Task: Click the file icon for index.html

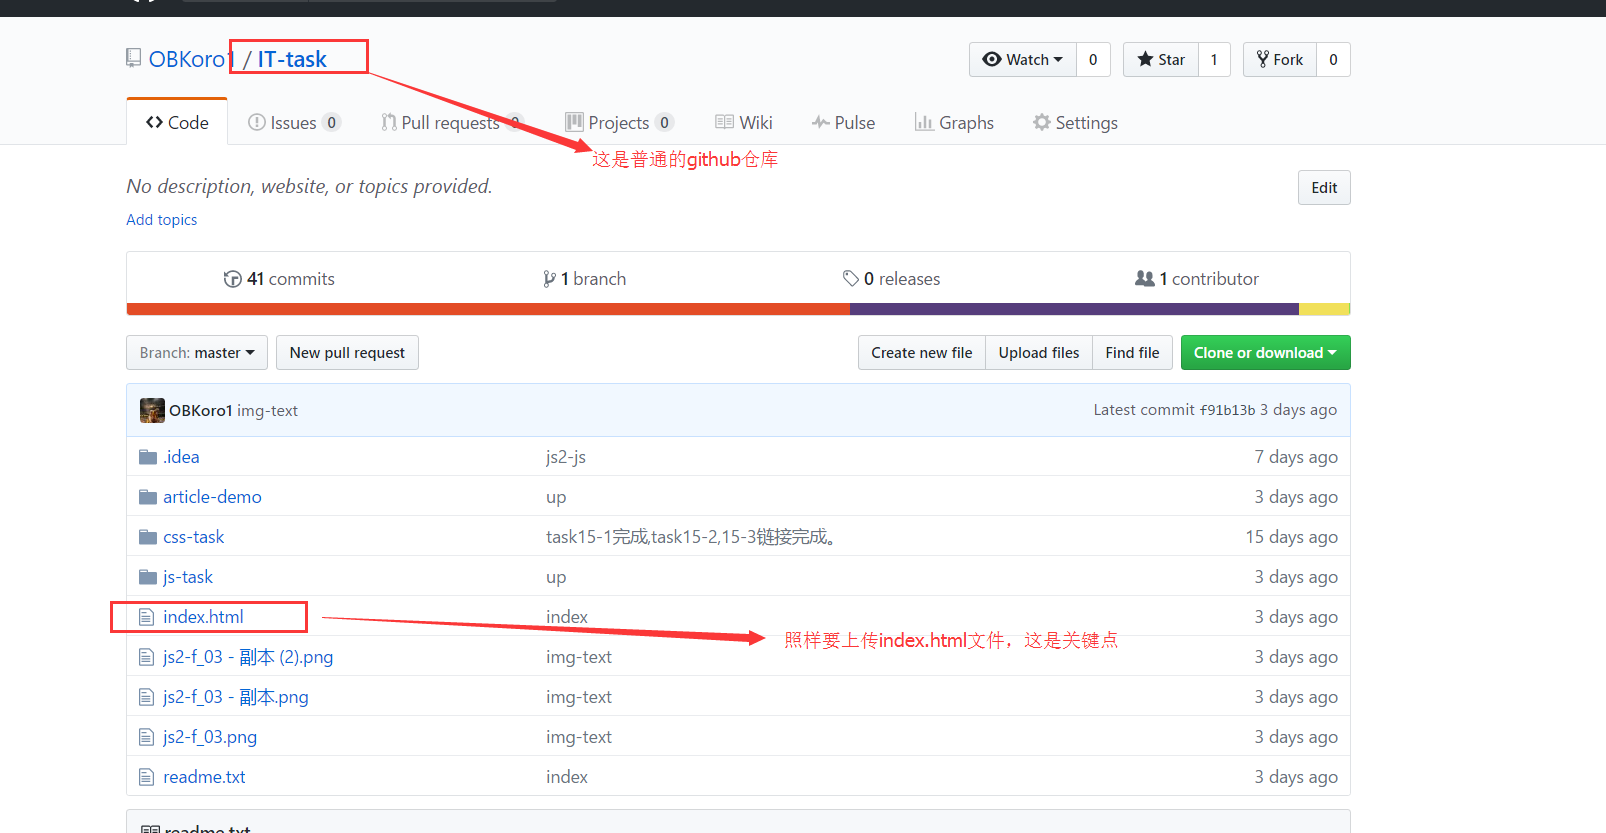Action: pos(147,617)
